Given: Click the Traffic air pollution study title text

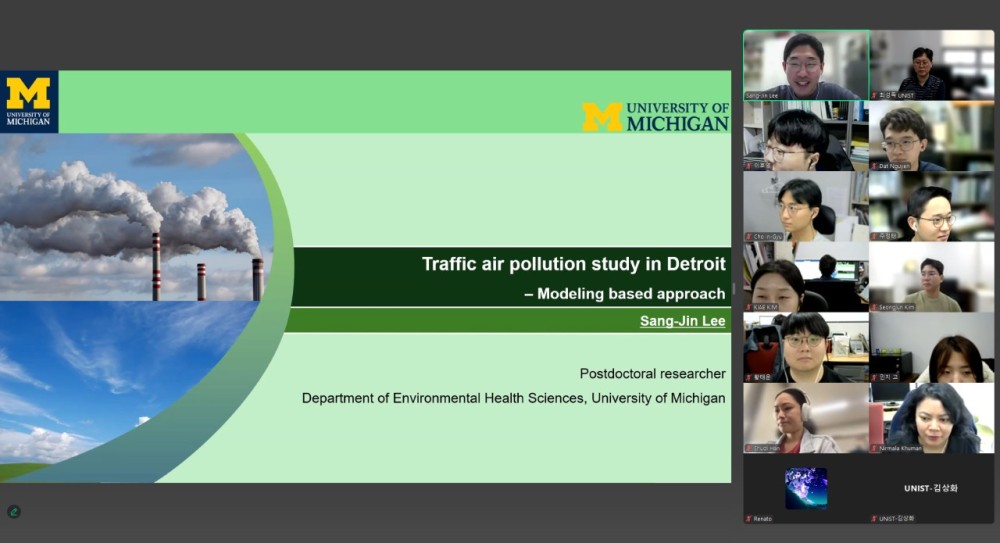Looking at the screenshot, I should point(573,265).
